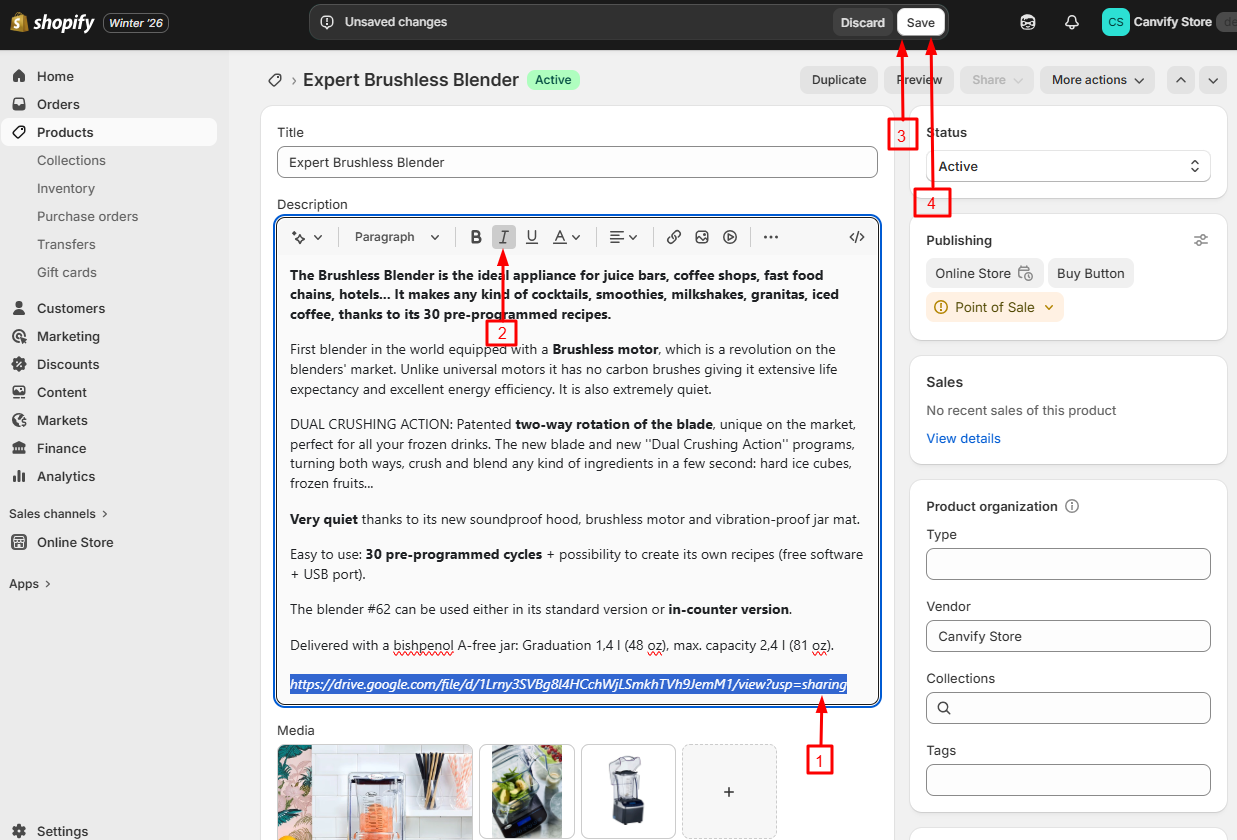Insert an image into the description

click(701, 237)
